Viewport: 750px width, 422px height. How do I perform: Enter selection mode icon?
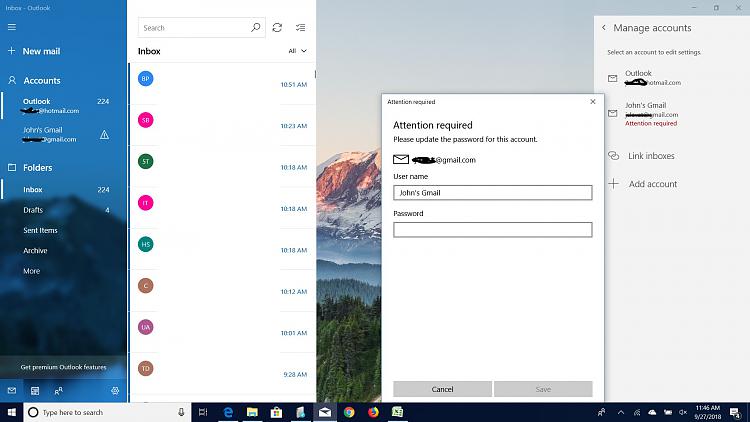tap(300, 28)
